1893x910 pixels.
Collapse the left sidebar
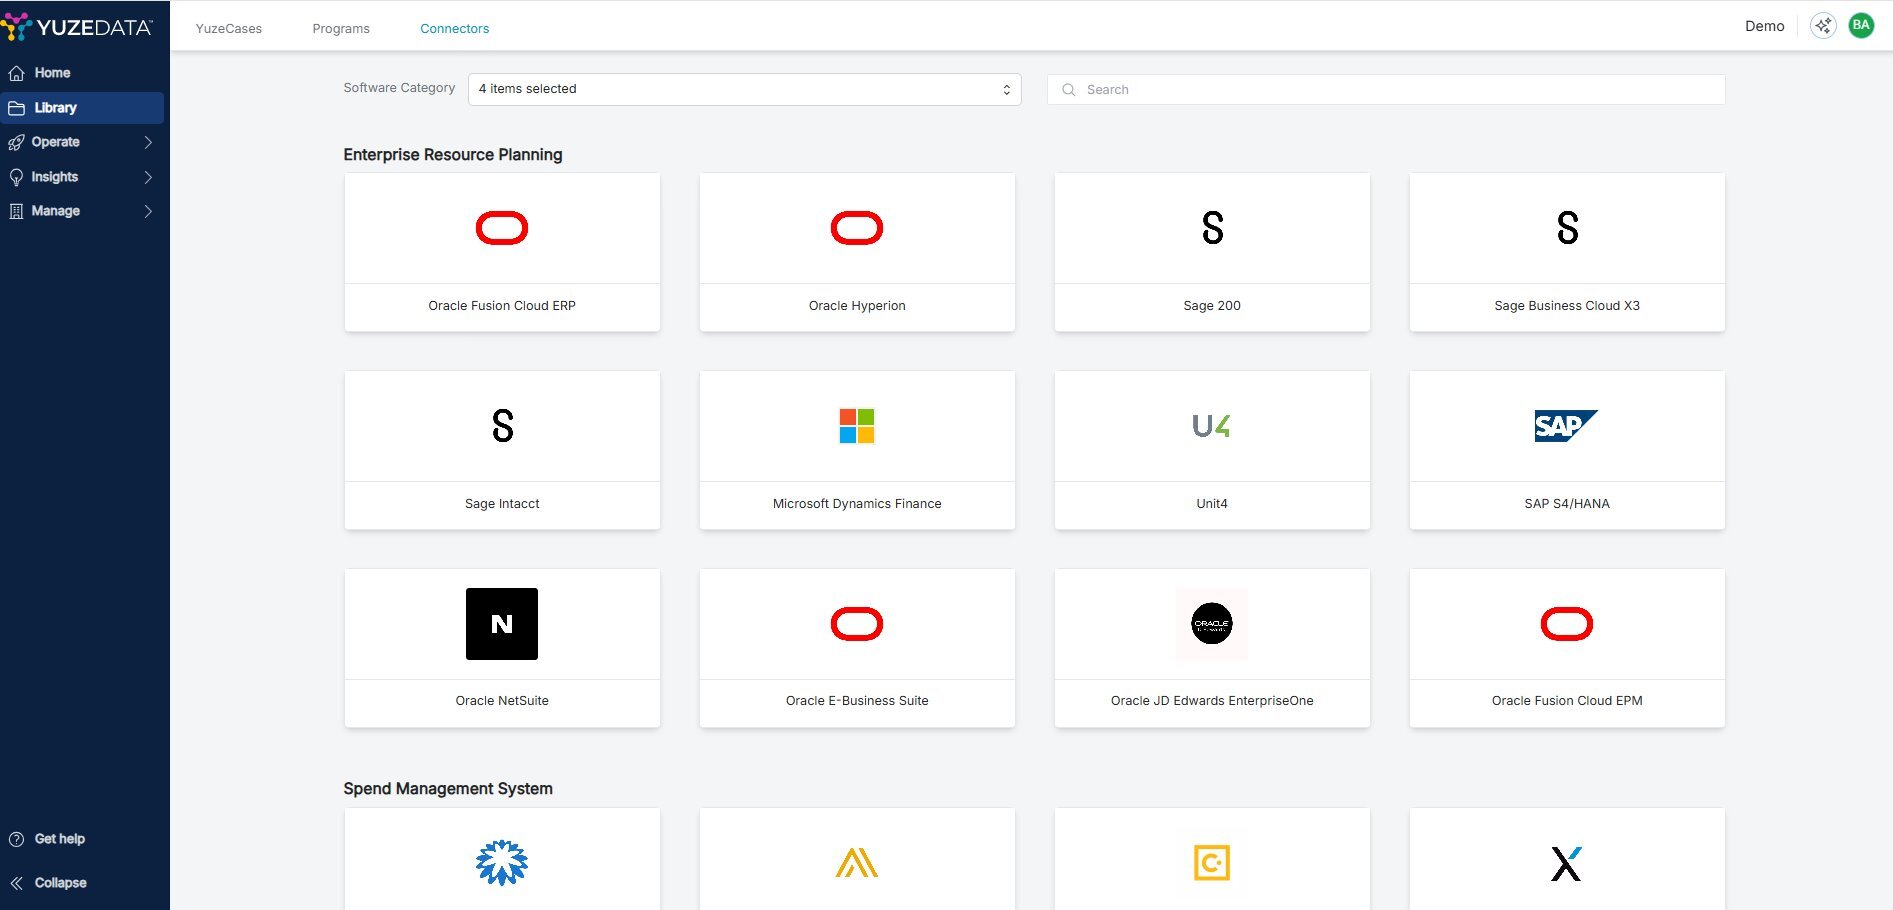[x=48, y=883]
